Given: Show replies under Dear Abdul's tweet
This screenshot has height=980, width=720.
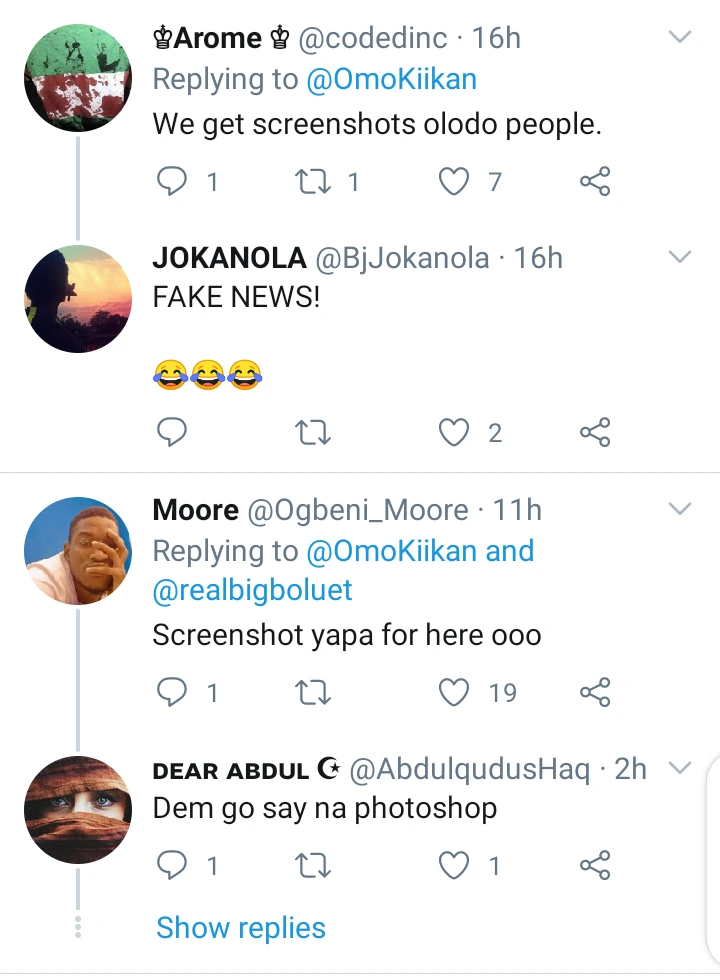Looking at the screenshot, I should click(241, 927).
